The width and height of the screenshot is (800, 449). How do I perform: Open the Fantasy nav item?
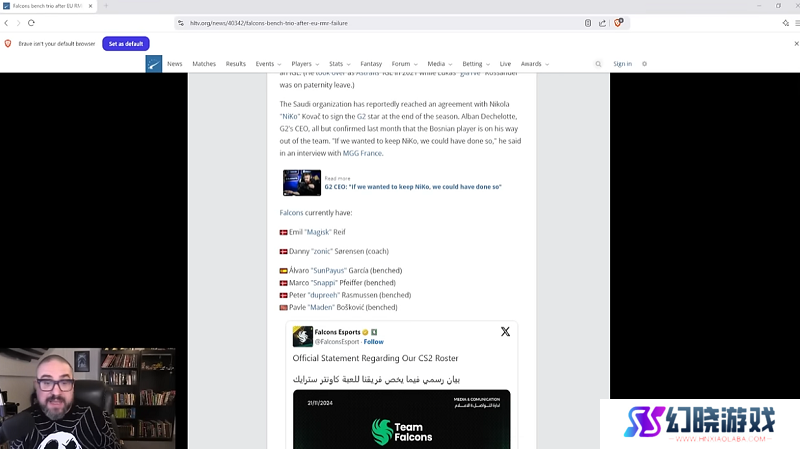pos(371,64)
